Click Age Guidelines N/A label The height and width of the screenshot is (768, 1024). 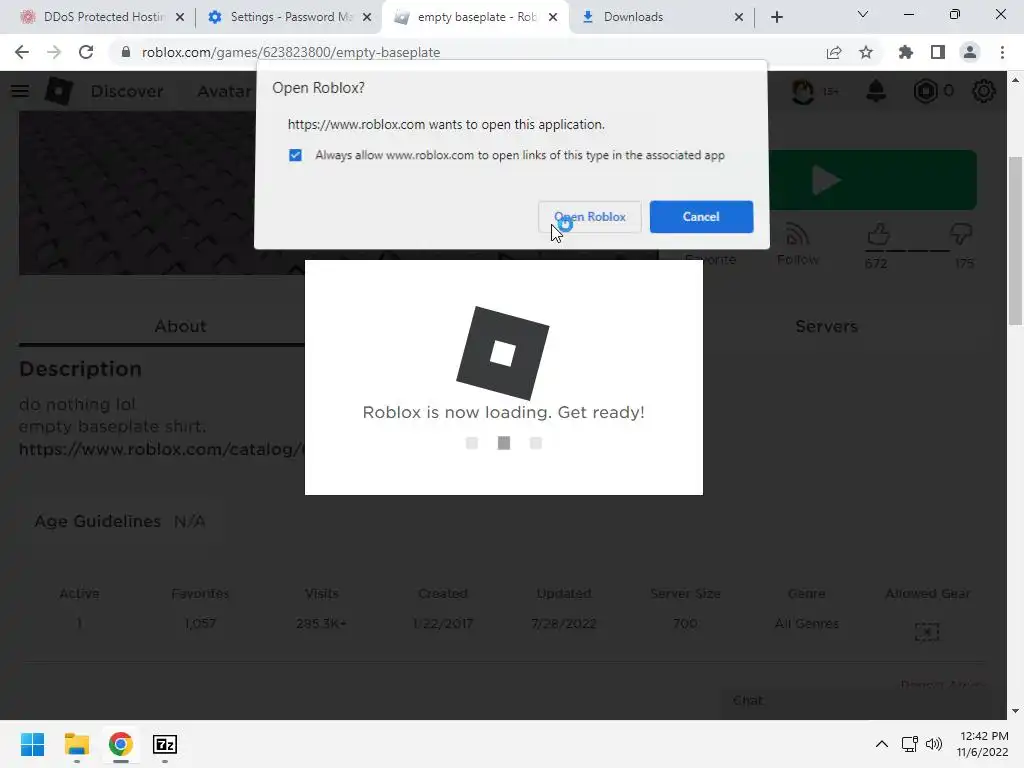(120, 521)
